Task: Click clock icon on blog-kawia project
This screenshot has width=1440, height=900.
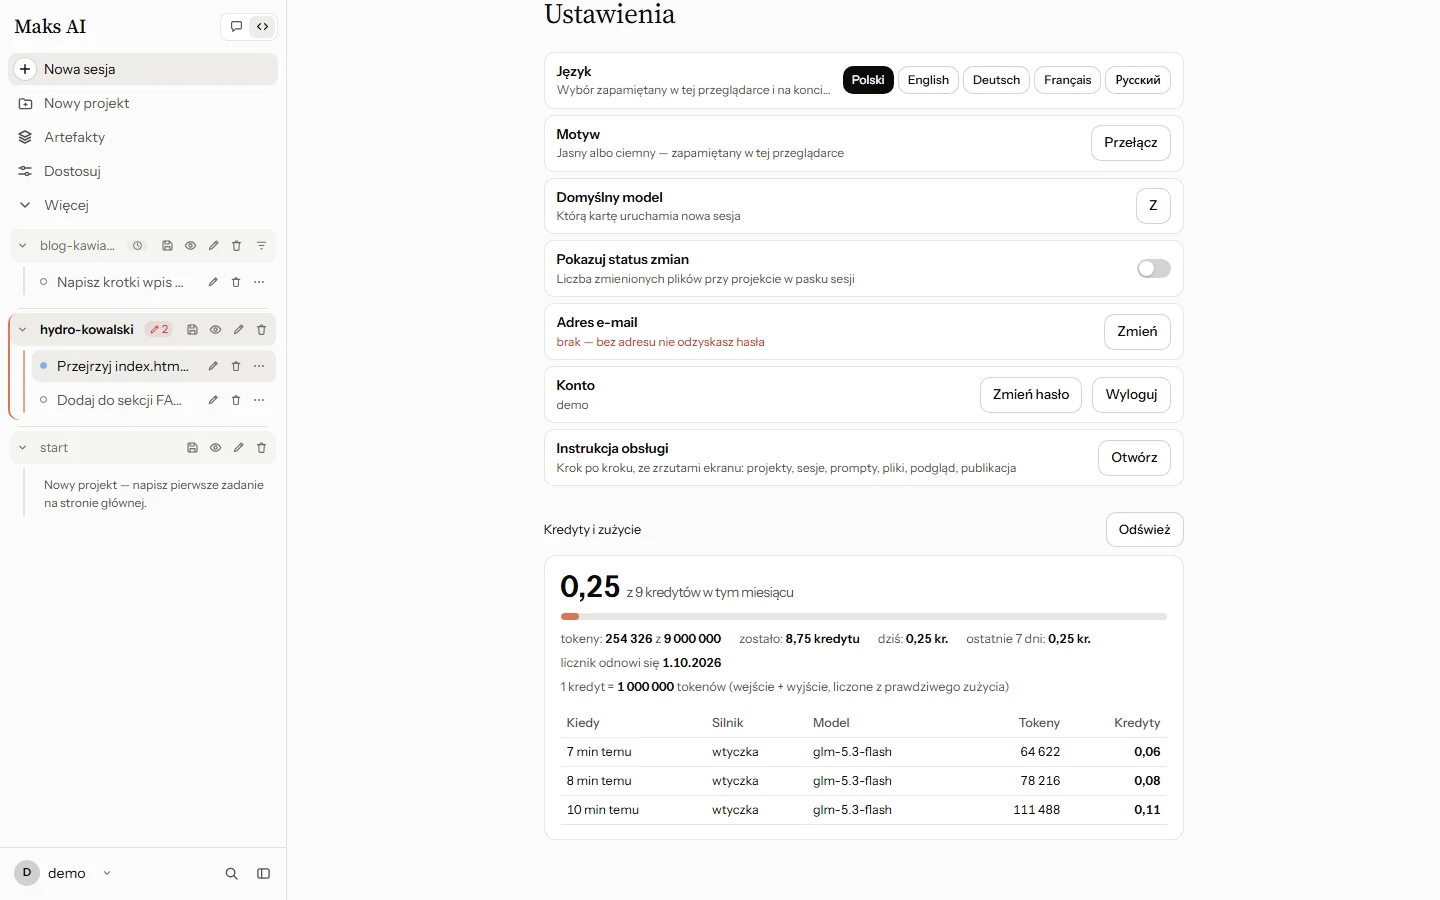Action: (x=138, y=246)
